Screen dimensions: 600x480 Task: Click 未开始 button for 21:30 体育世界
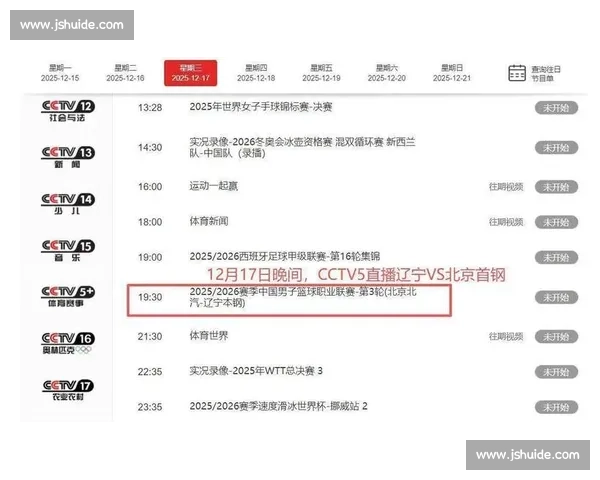tap(556, 337)
